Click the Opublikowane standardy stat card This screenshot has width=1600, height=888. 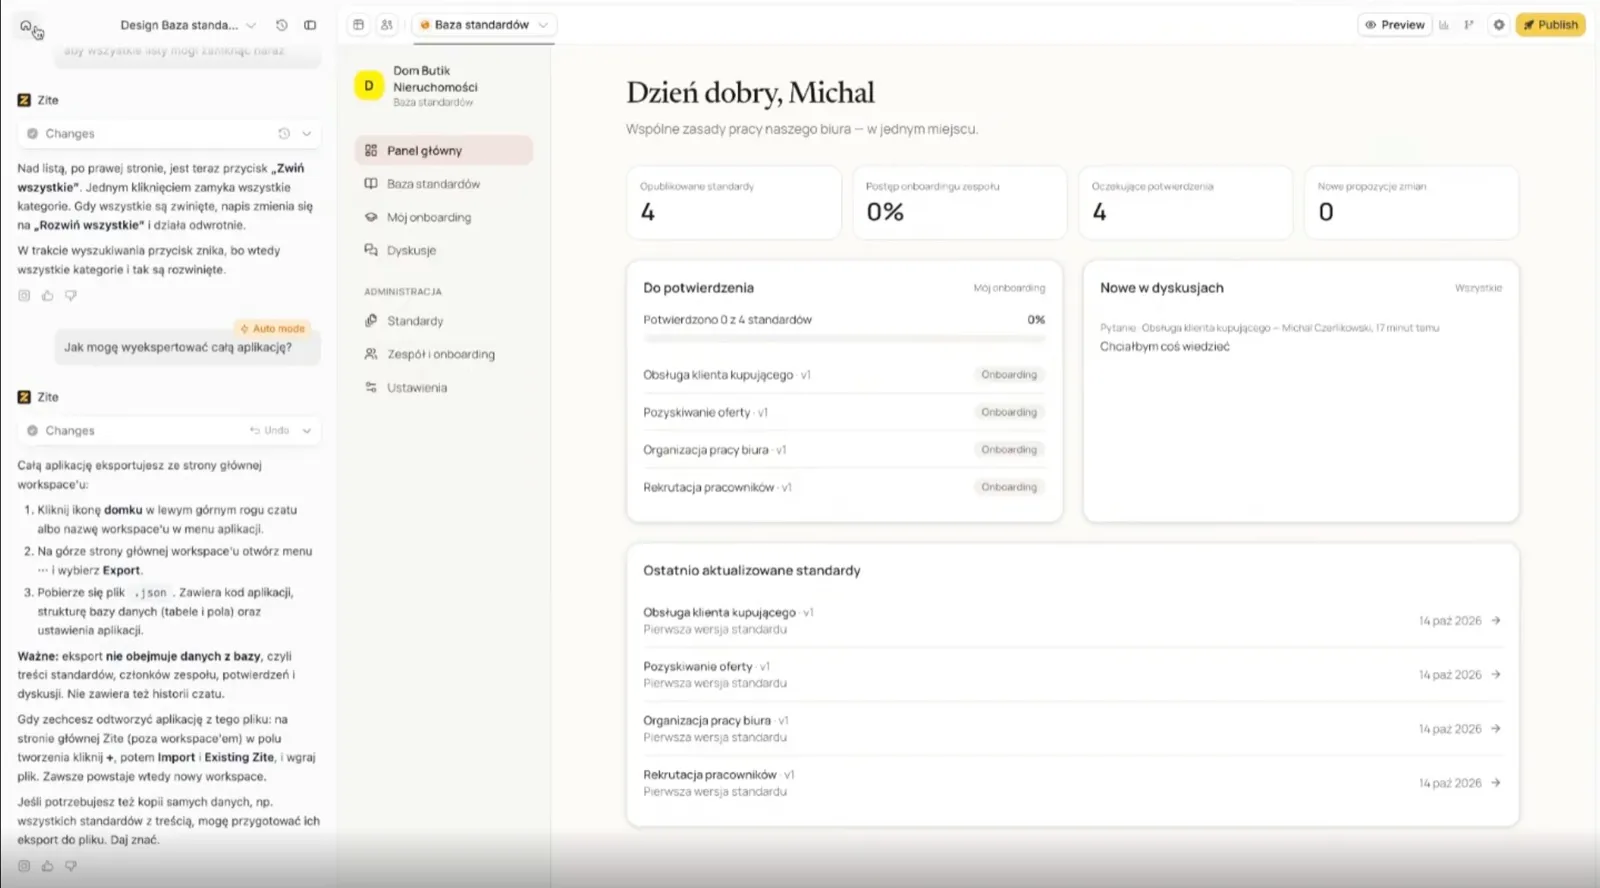734,203
